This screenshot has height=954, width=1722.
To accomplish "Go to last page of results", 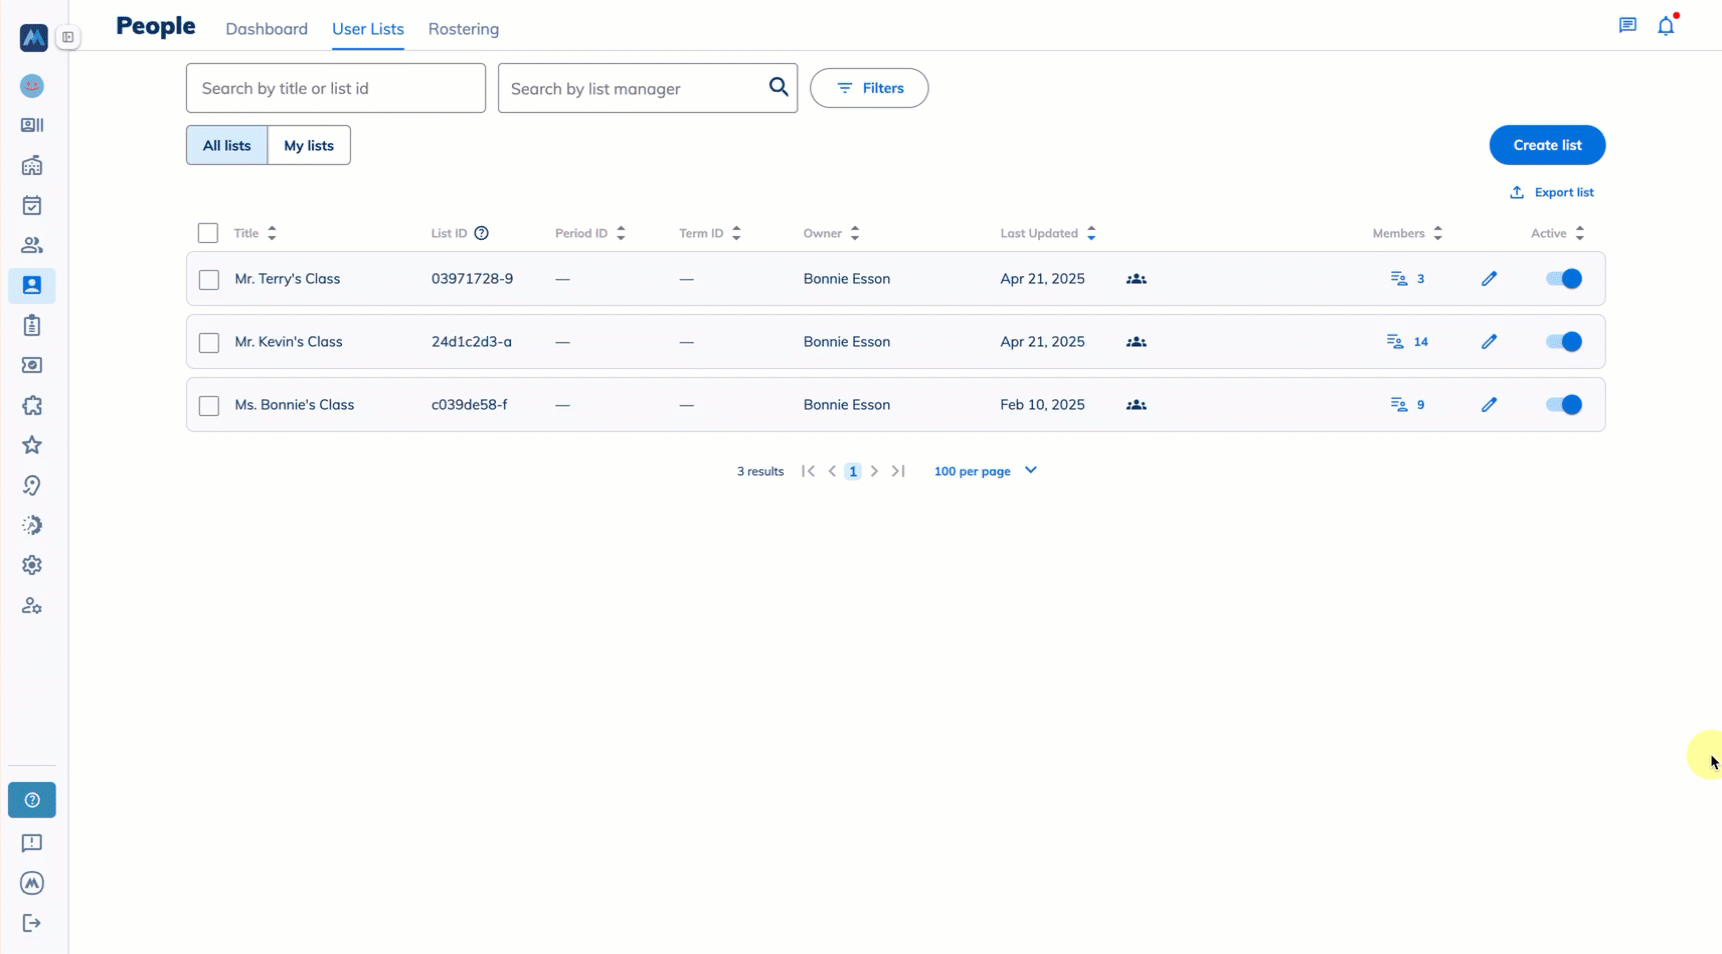I will [x=898, y=471].
